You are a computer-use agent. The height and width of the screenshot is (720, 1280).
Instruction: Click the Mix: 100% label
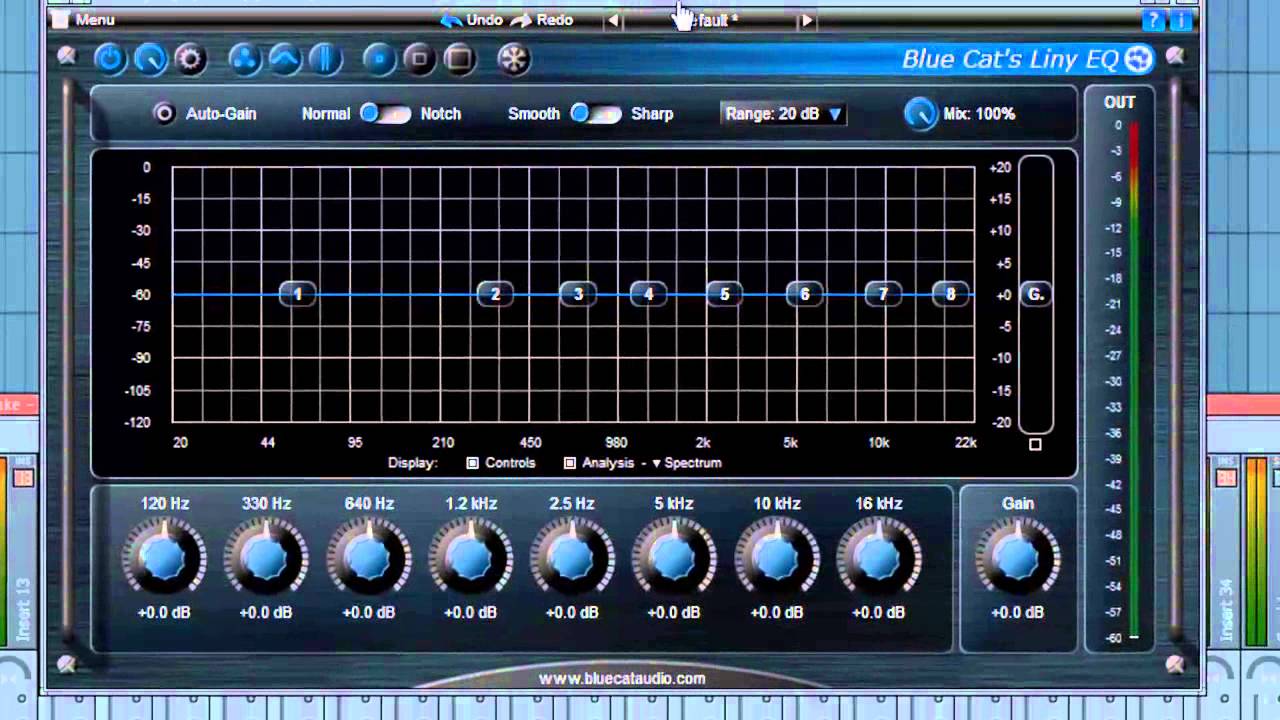point(980,114)
